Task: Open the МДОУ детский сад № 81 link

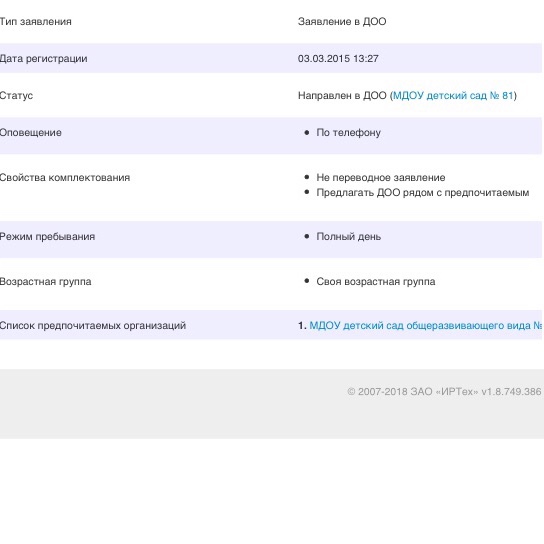Action: coord(453,95)
